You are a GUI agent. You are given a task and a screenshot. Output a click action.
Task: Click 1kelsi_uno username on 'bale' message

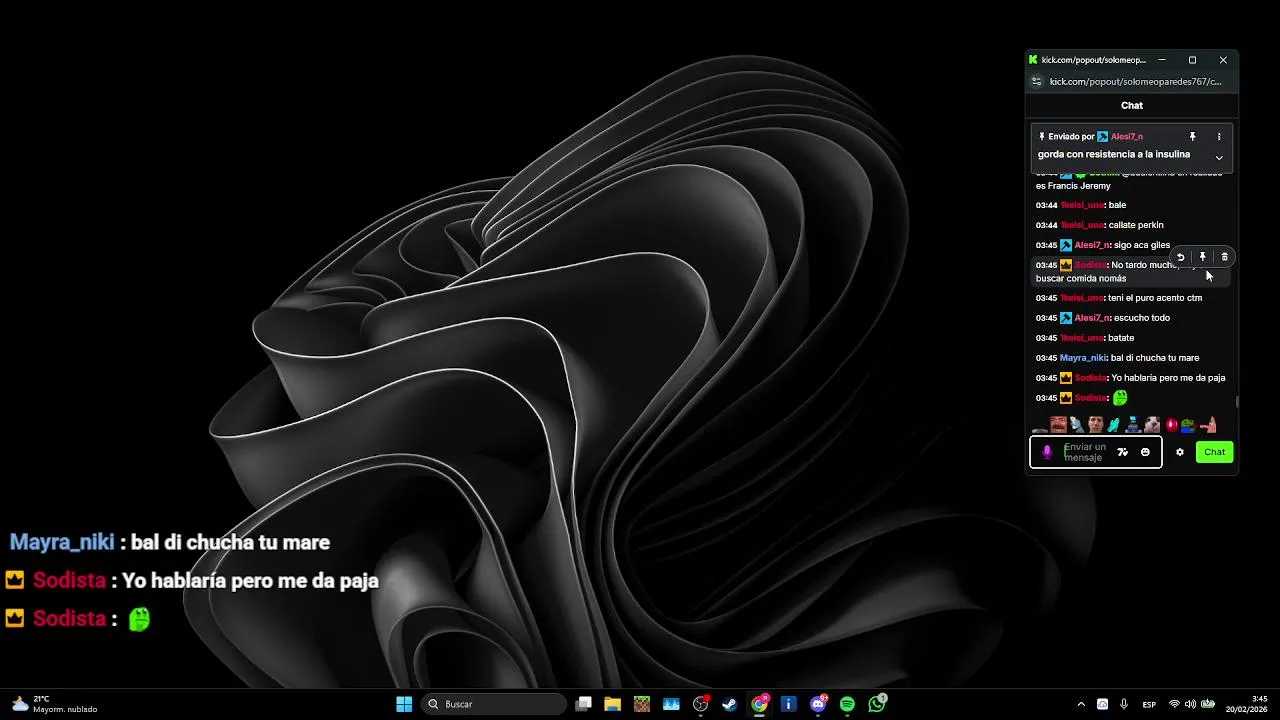tap(1082, 205)
